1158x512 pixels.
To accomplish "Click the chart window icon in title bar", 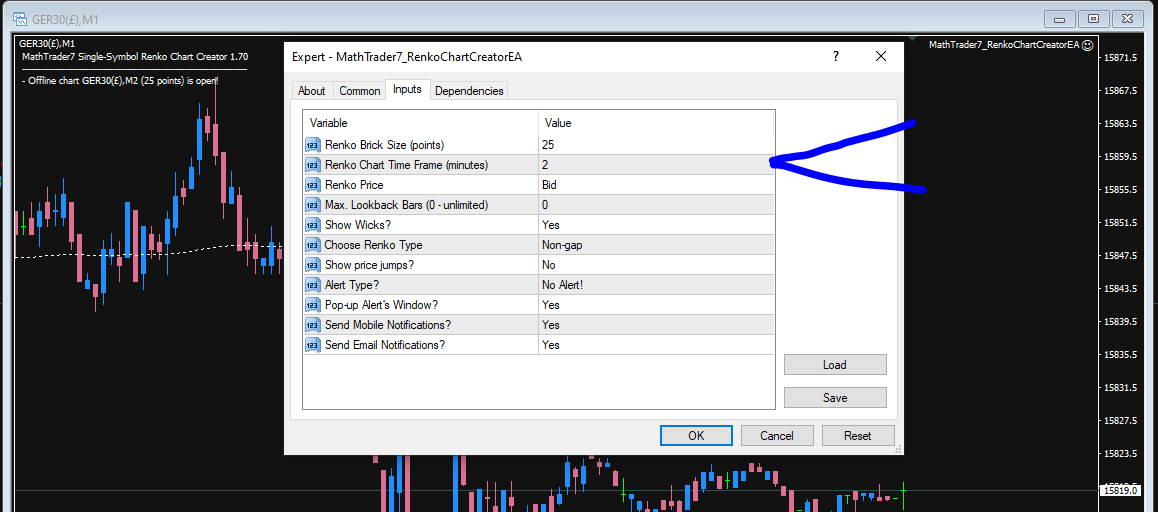I will pos(20,18).
